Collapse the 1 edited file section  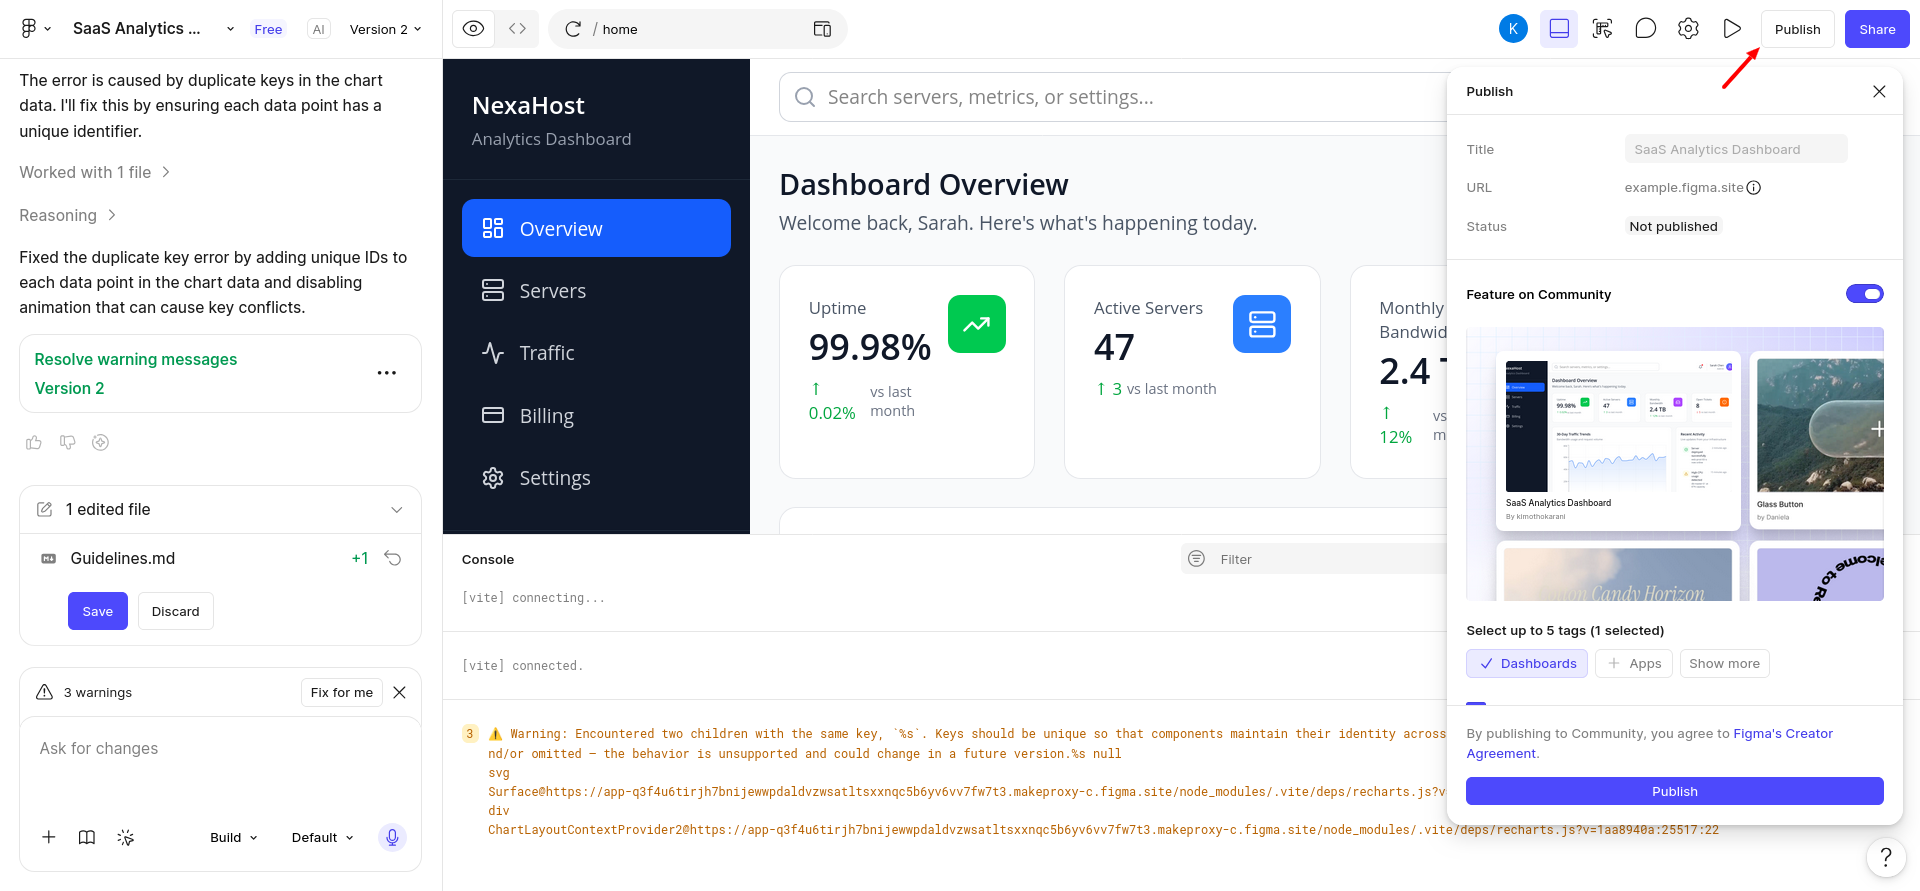[397, 510]
